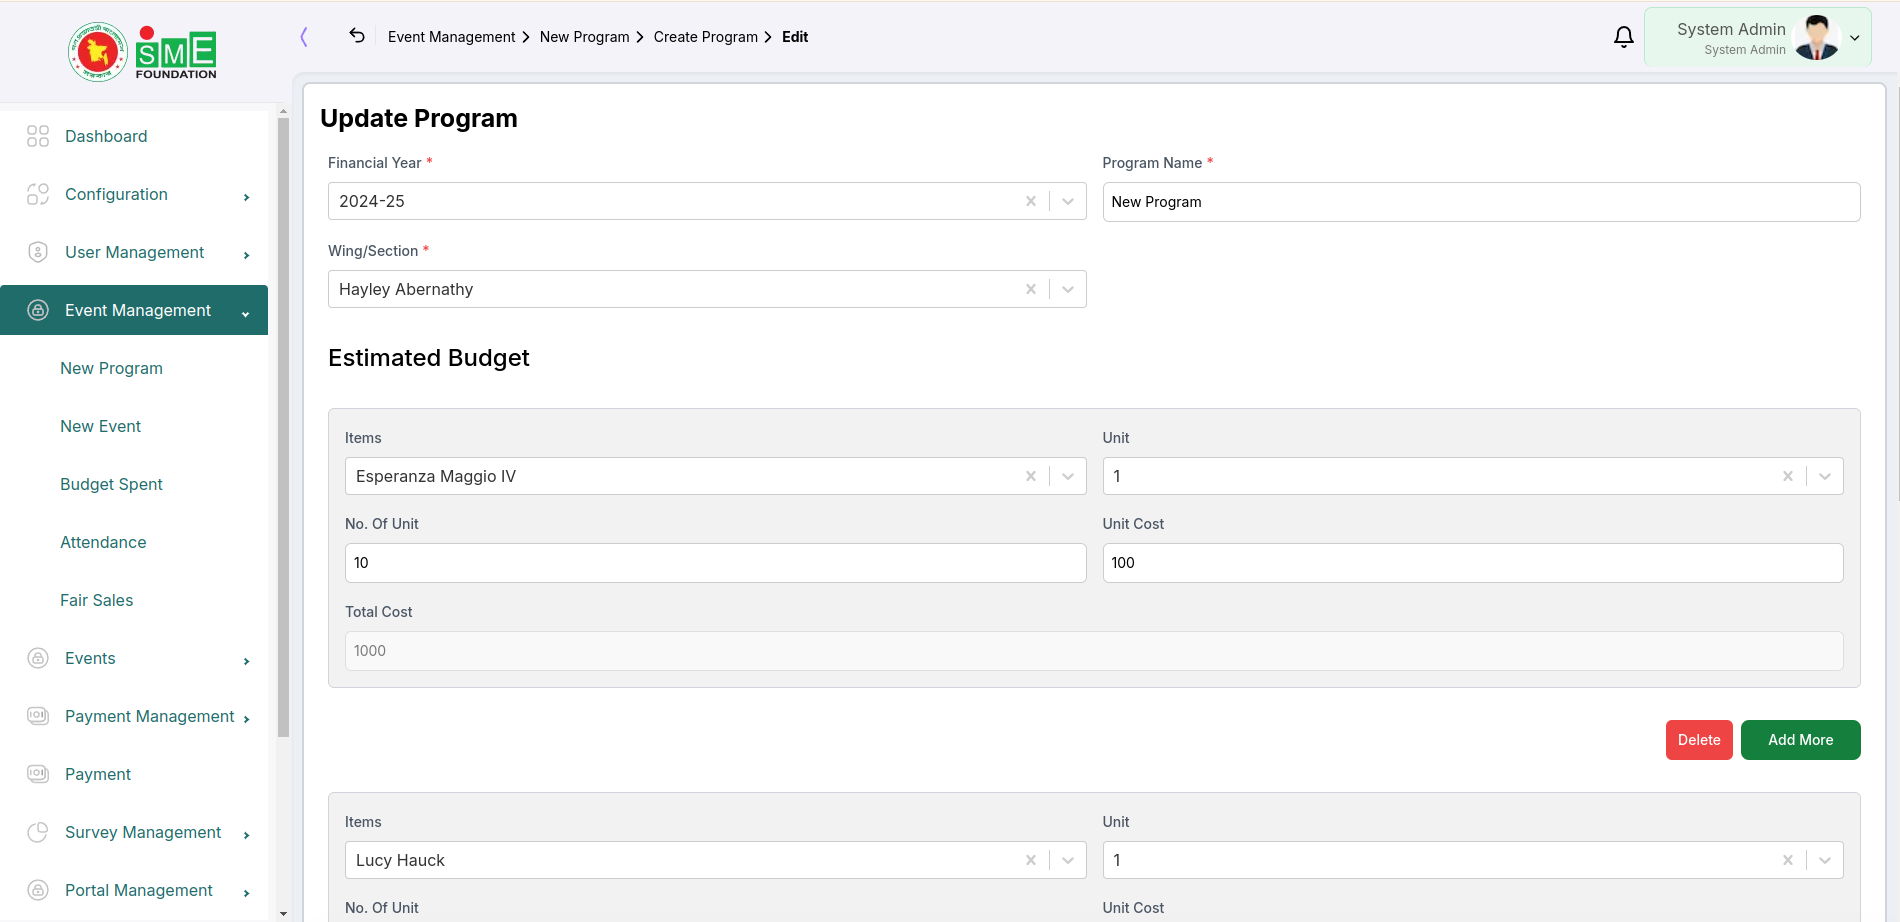Open the Lucy Hauck items dropdown arrow

coord(1068,860)
